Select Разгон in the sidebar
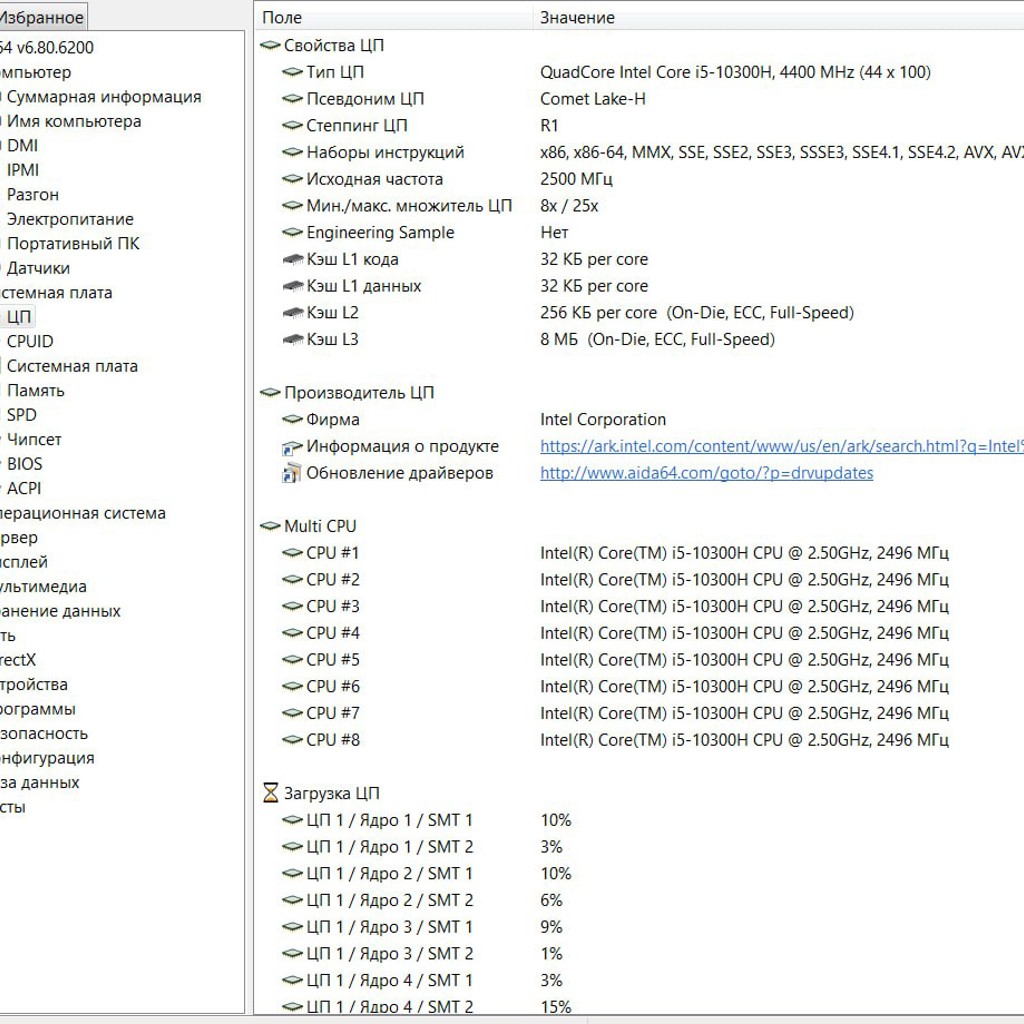 (33, 195)
